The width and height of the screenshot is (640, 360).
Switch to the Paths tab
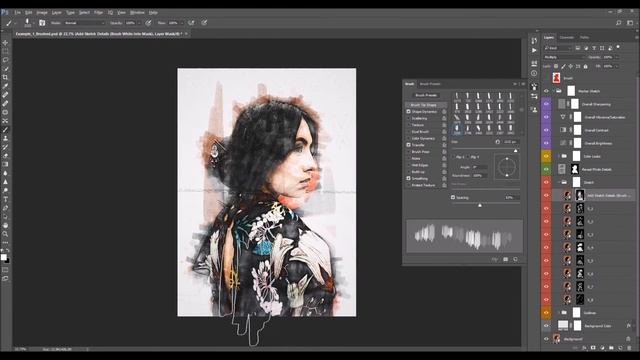tap(584, 37)
